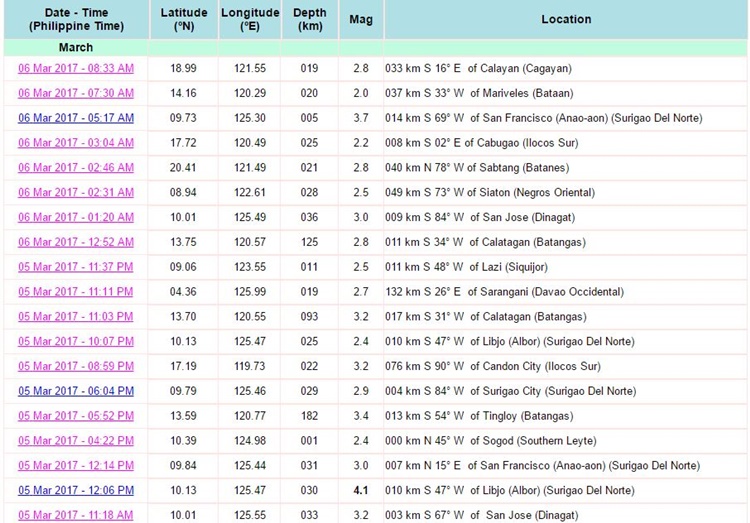Viewport: 750px width, 523px height.
Task: Select the 182 depth value
Action: tap(309, 416)
